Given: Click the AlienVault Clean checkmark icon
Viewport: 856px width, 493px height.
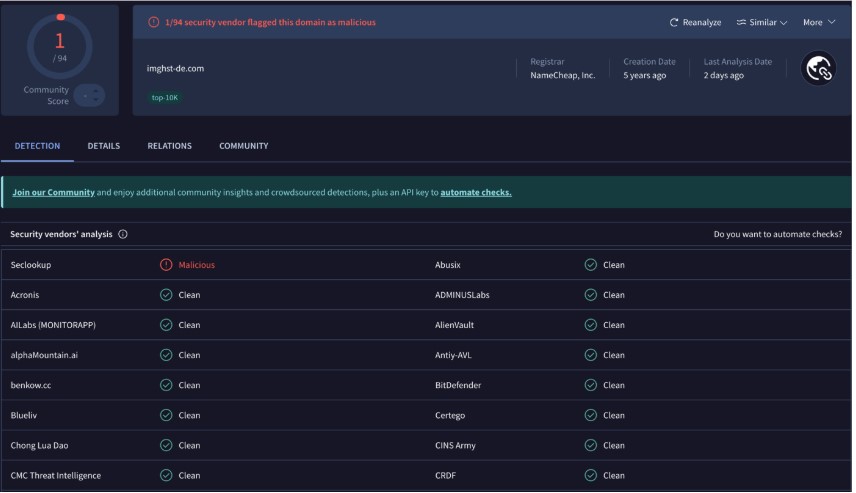Looking at the screenshot, I should tap(593, 325).
